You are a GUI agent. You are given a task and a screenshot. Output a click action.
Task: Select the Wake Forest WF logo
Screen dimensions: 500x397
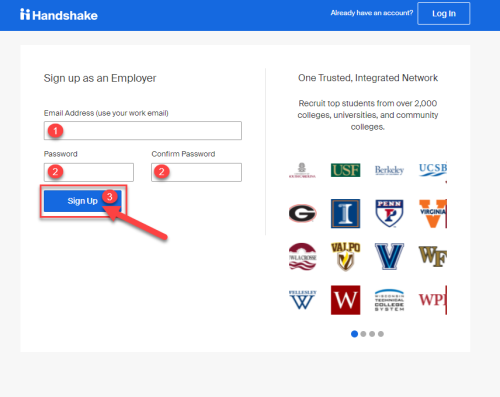[x=433, y=256]
